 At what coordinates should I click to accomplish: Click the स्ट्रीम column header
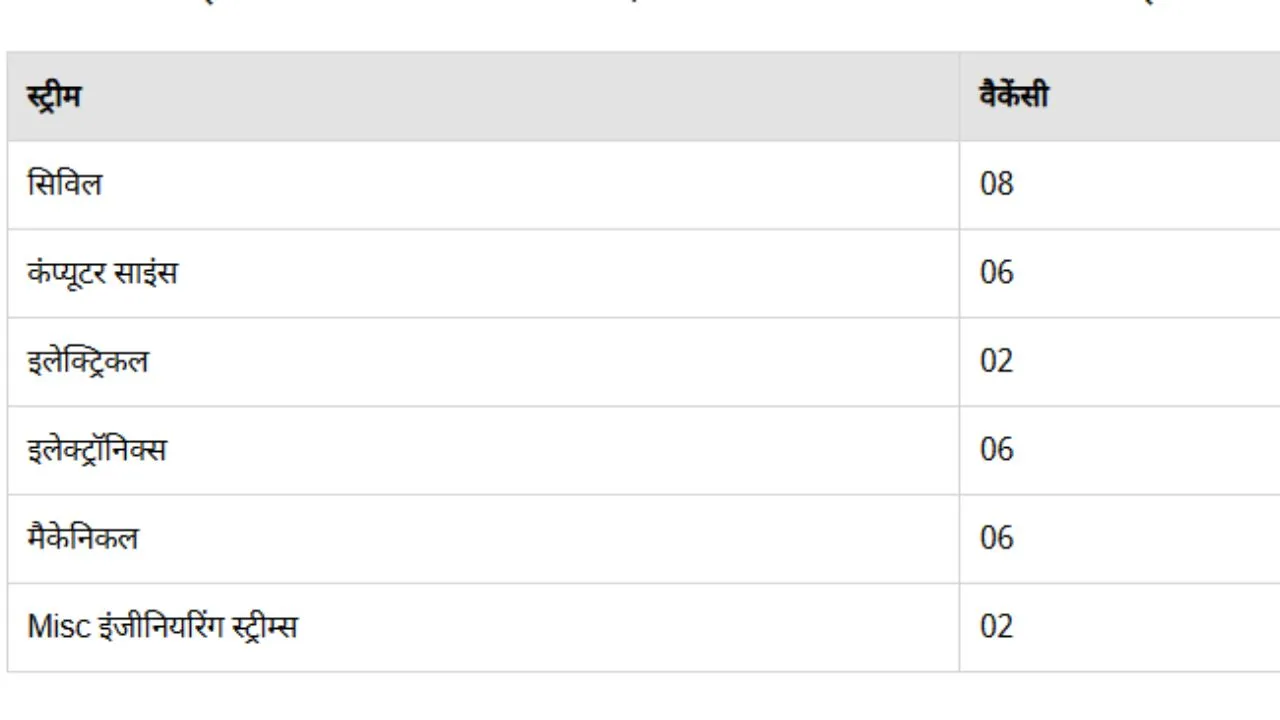483,96
